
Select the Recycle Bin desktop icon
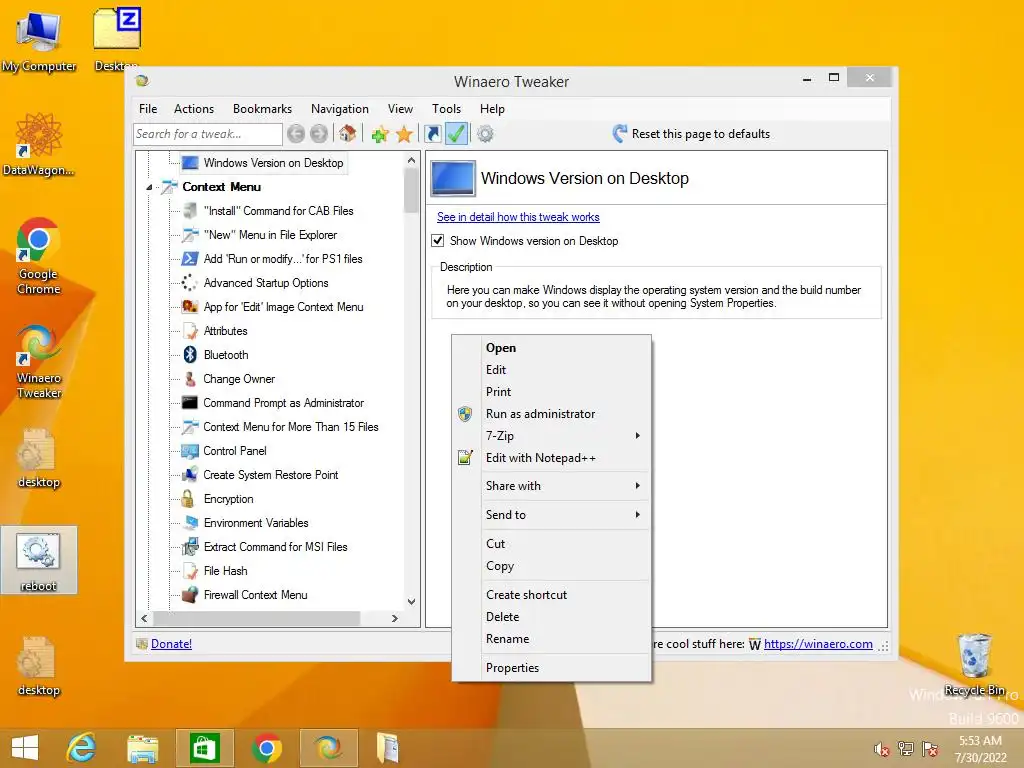[974, 665]
